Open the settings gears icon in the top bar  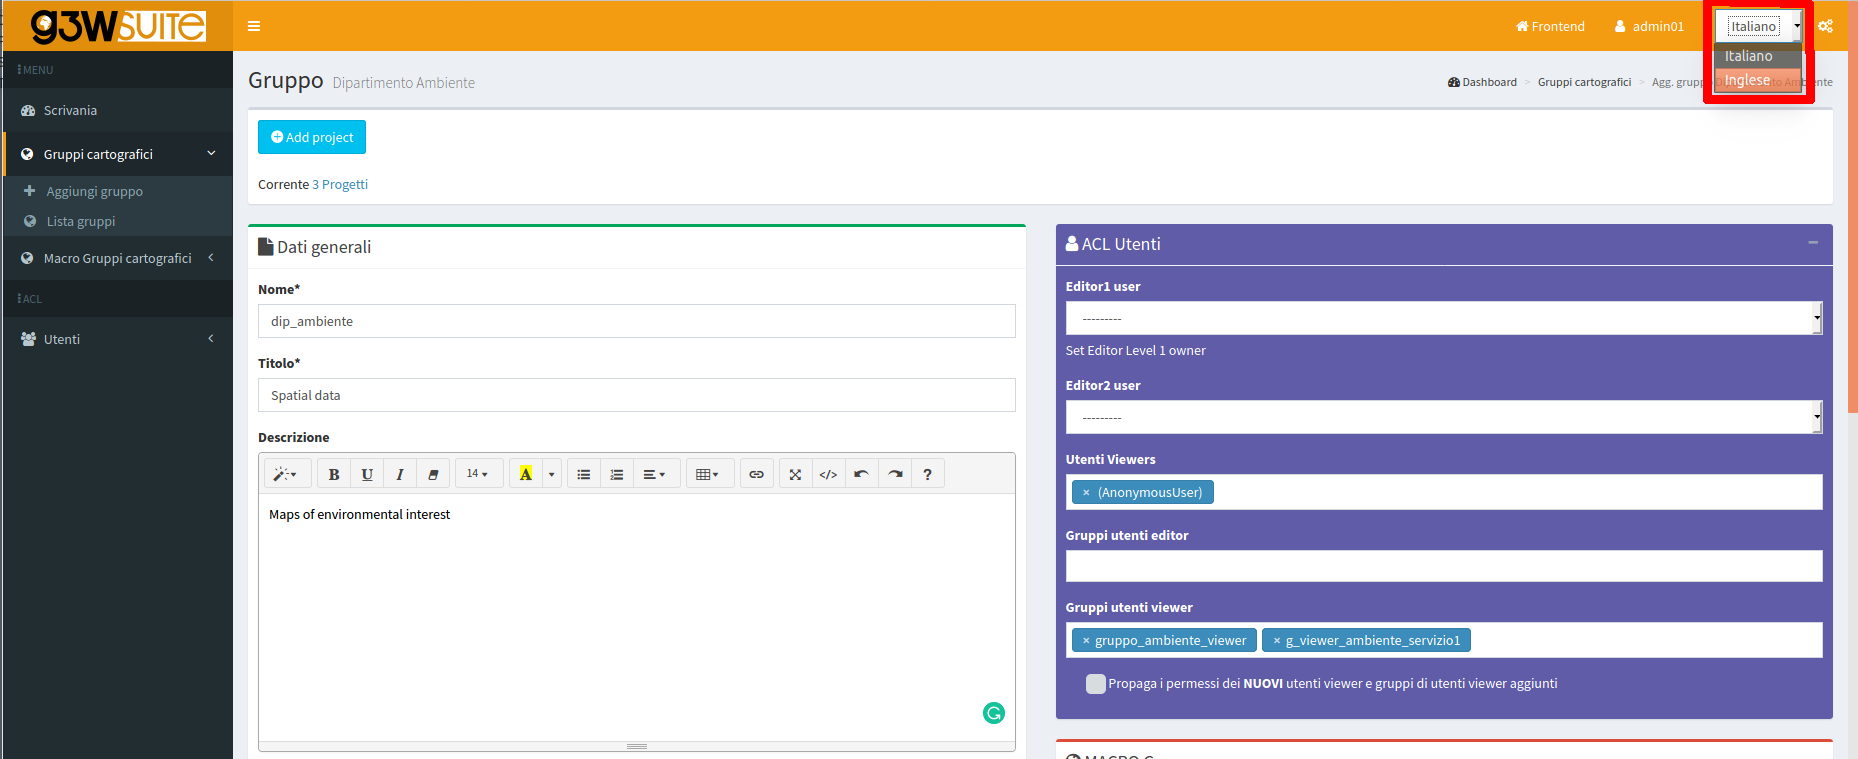1826,26
